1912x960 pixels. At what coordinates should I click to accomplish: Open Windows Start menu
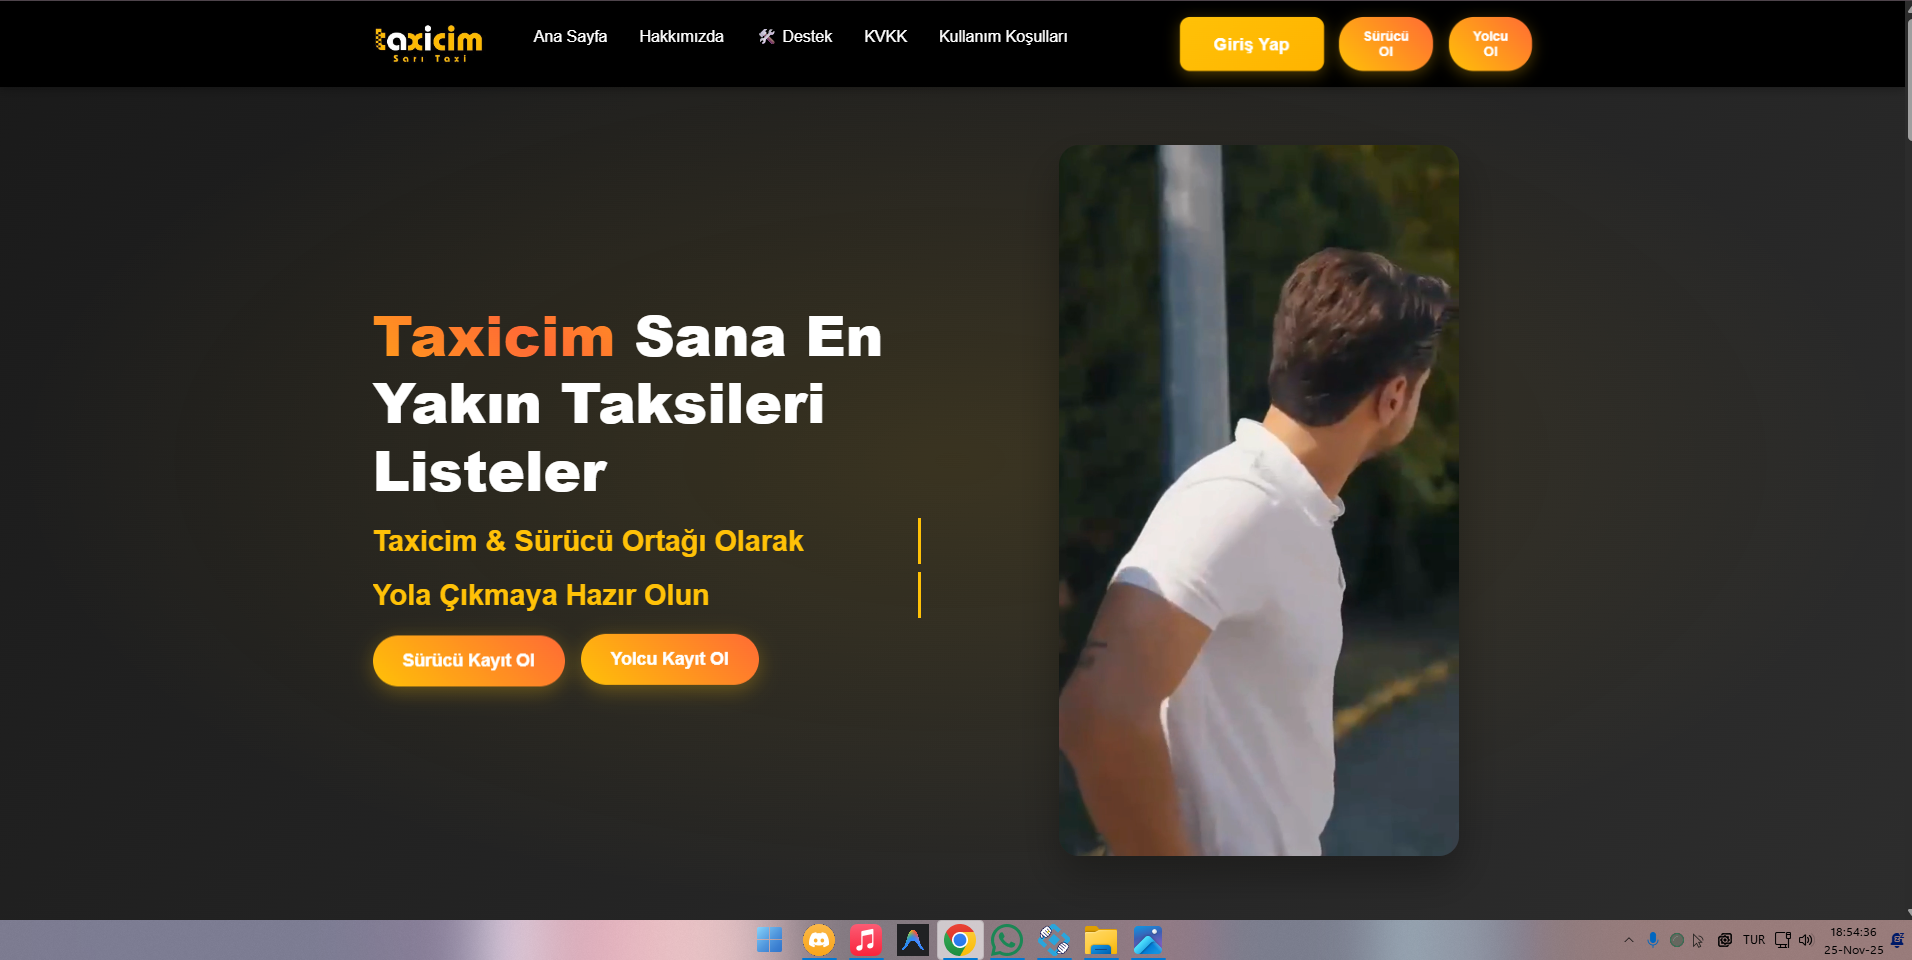click(x=770, y=940)
